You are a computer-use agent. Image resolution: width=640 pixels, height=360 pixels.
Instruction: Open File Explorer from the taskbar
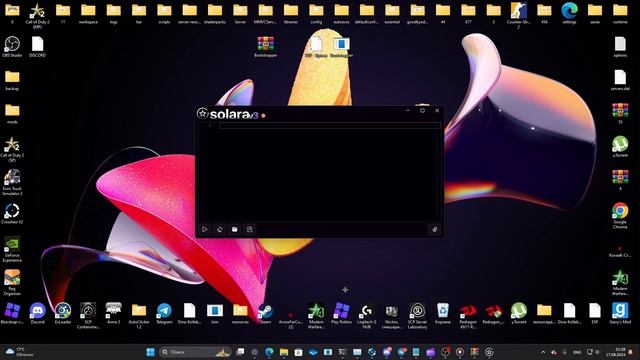(x=284, y=352)
